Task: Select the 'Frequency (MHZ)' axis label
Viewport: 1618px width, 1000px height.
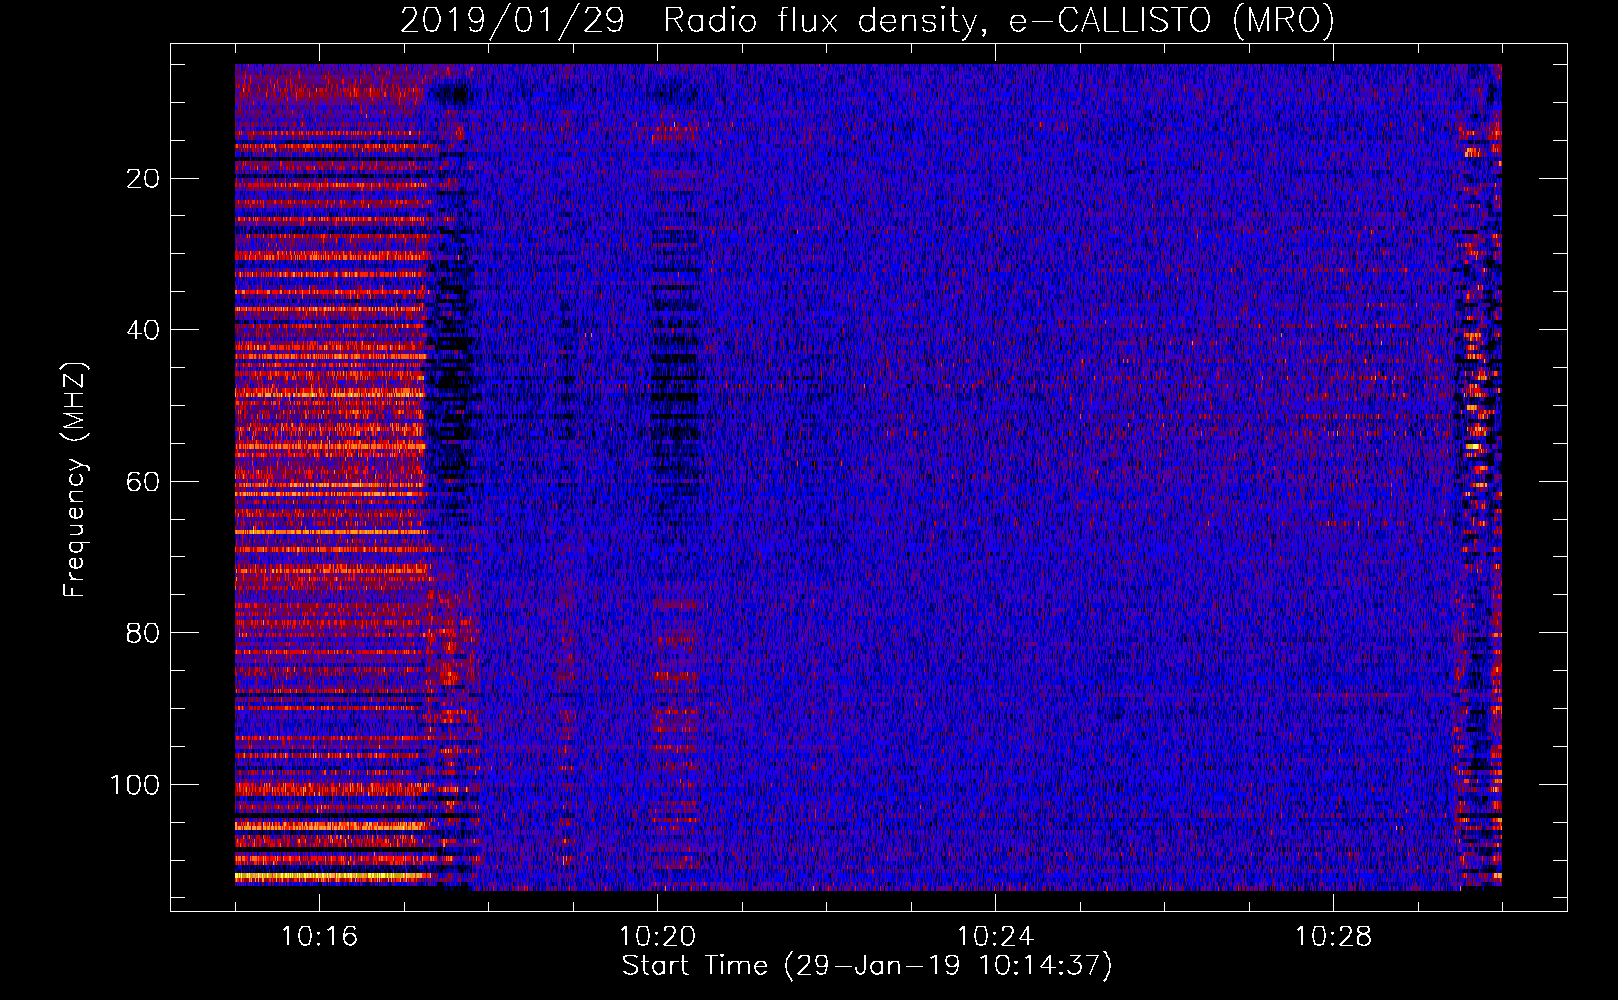Action: pos(75,480)
